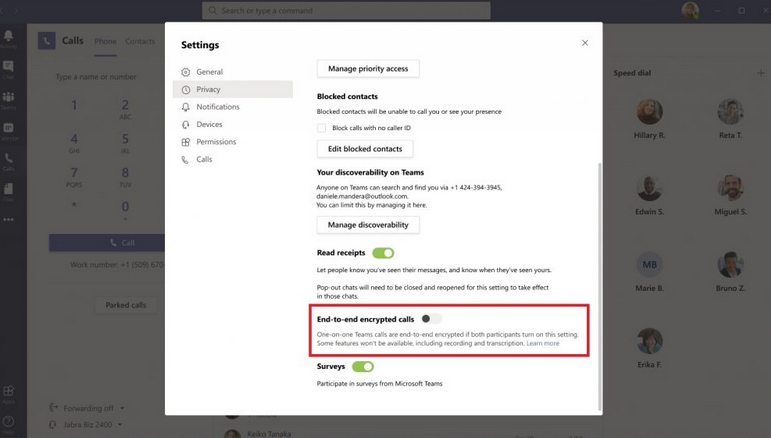Open Activity in the left rail
The height and width of the screenshot is (438, 771).
[x=8, y=39]
